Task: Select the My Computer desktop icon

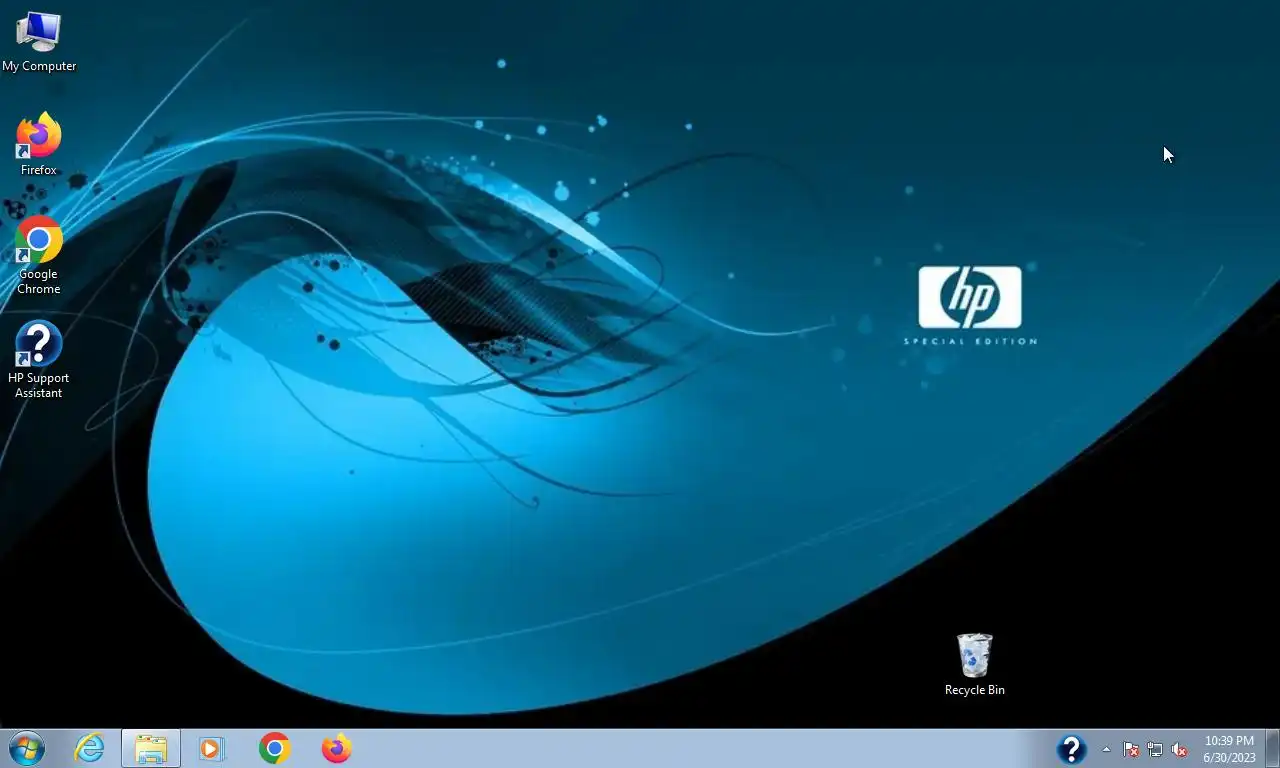Action: pos(39,42)
